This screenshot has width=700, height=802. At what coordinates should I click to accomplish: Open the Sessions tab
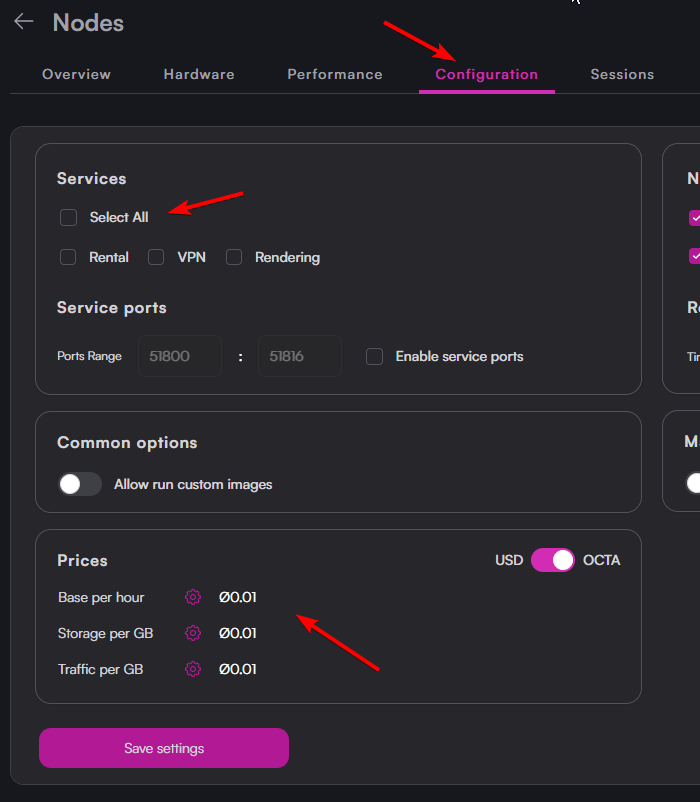click(622, 74)
